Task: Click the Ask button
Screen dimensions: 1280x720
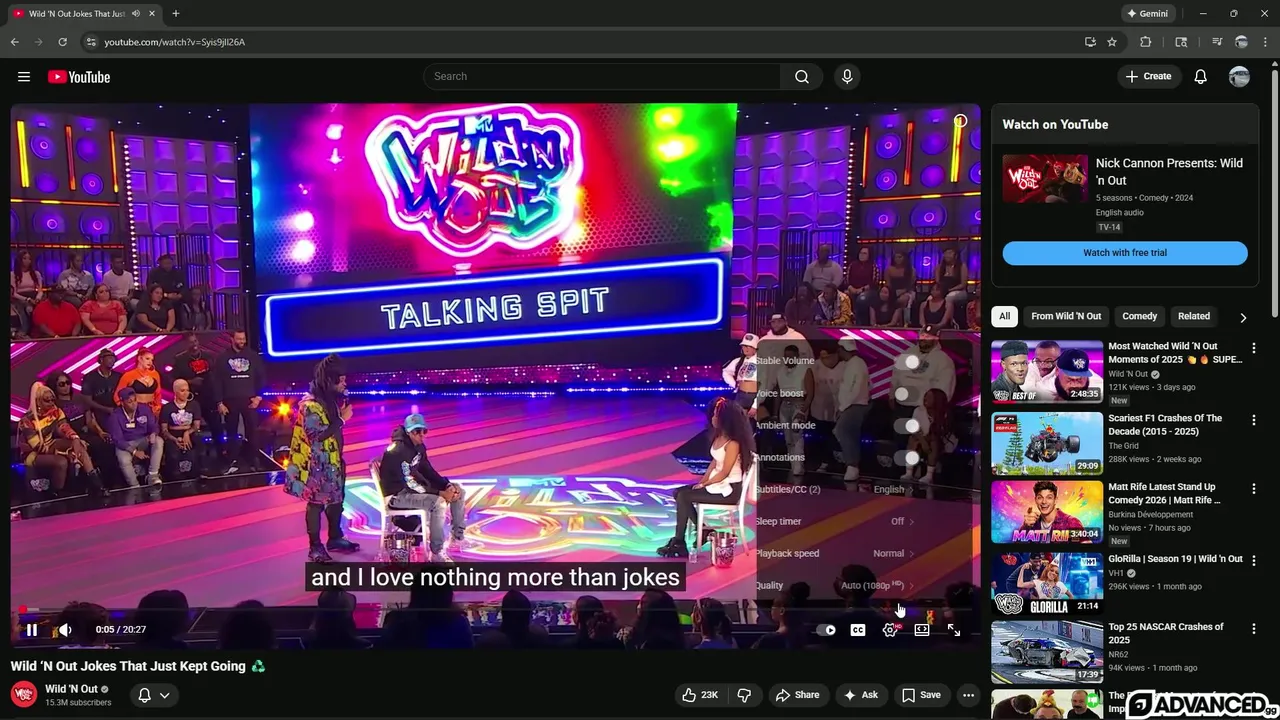Action: [x=860, y=695]
